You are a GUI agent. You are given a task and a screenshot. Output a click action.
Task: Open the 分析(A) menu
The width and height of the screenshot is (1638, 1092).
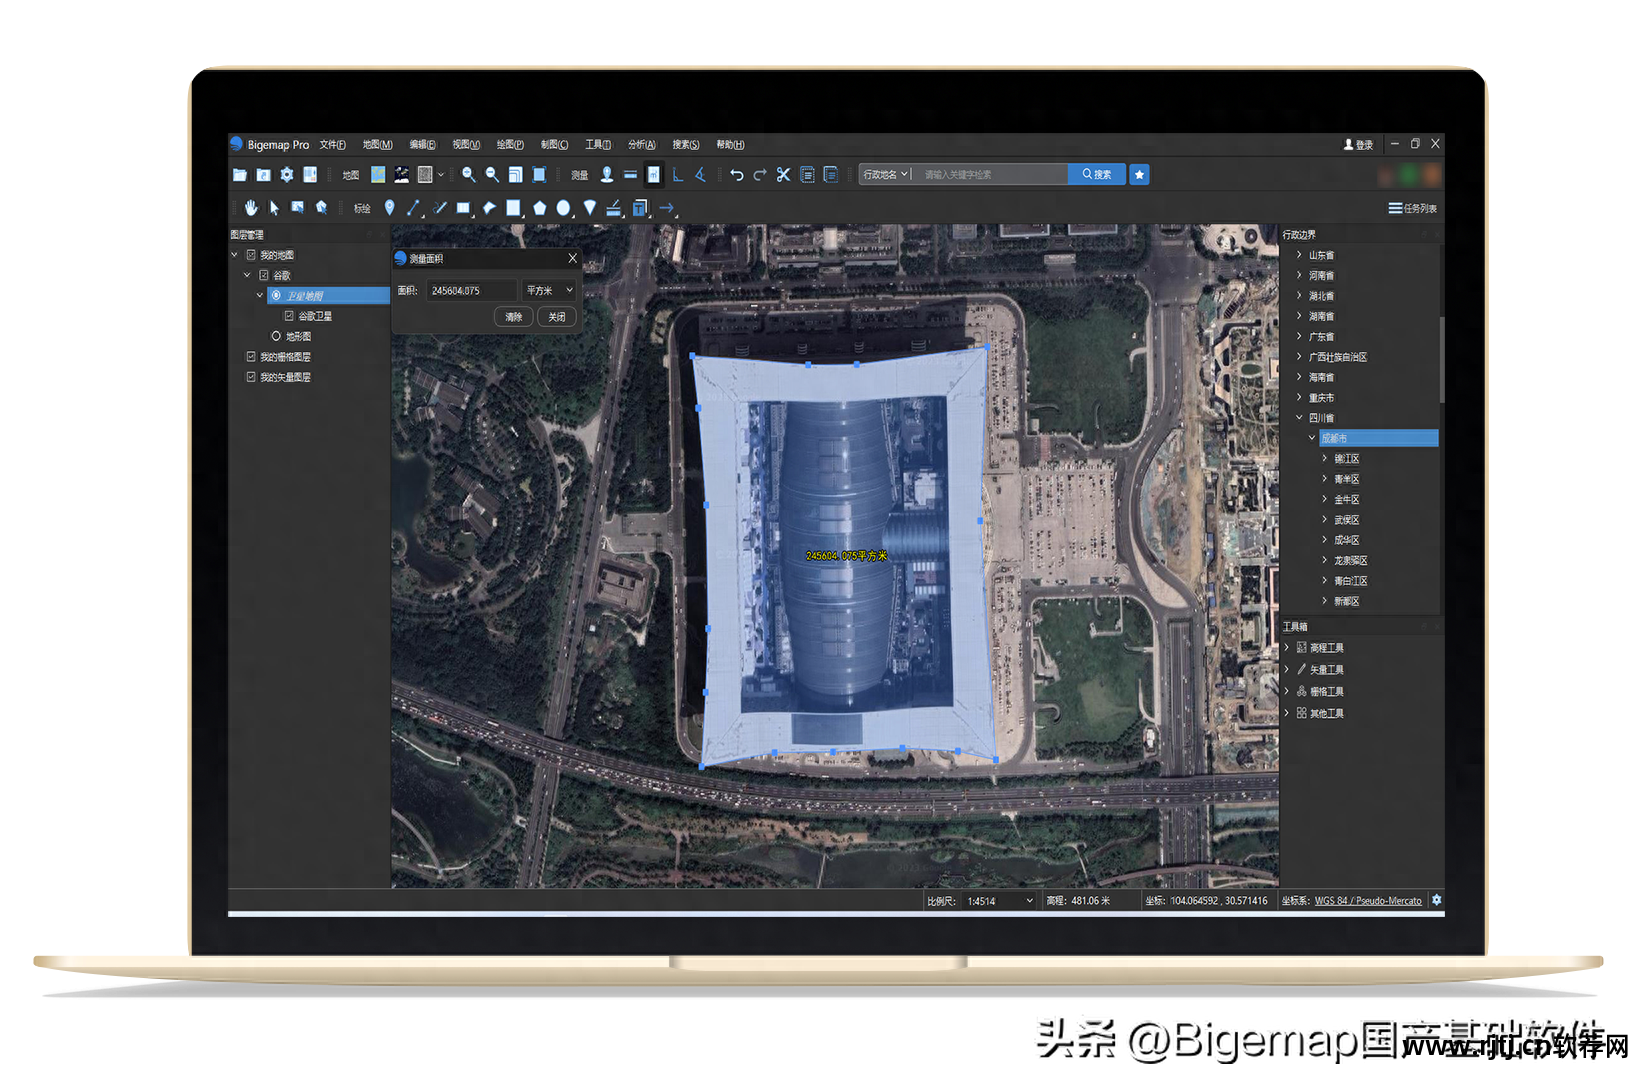tap(642, 145)
